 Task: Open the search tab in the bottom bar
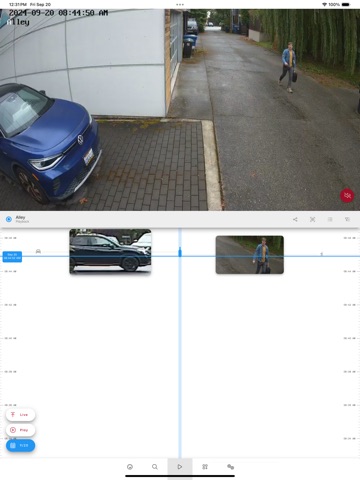(155, 467)
